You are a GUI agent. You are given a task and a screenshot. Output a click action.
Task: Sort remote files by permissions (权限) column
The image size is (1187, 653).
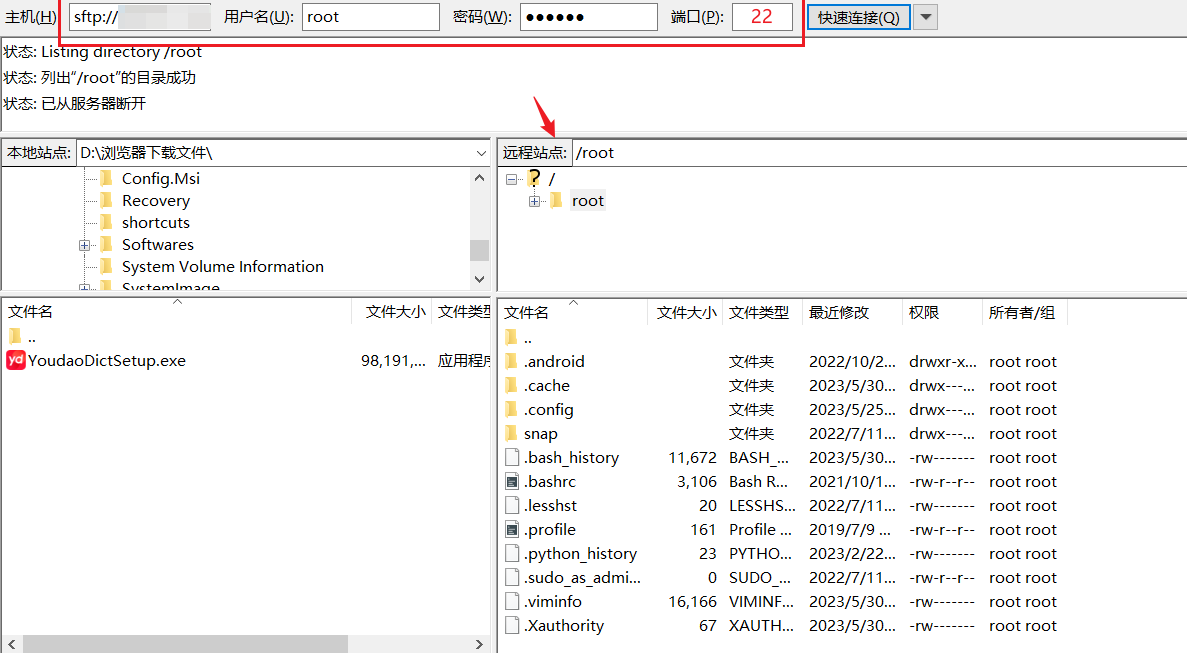click(x=942, y=313)
